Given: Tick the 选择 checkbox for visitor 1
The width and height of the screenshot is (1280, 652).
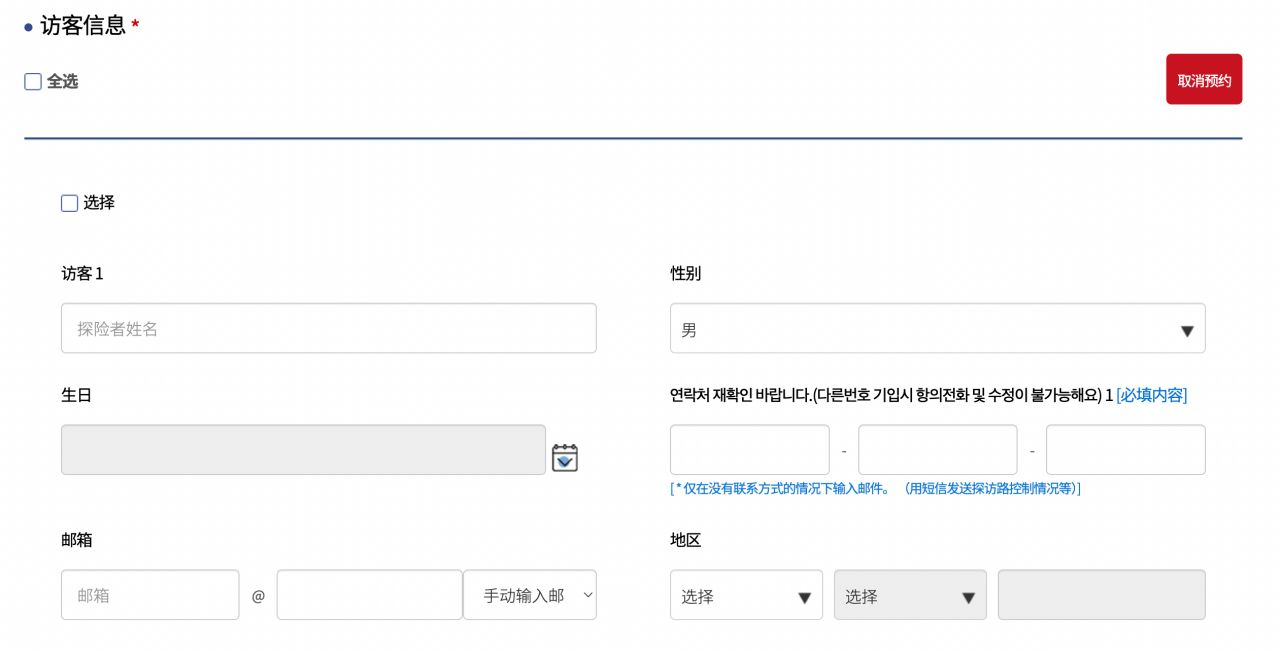Looking at the screenshot, I should point(69,203).
